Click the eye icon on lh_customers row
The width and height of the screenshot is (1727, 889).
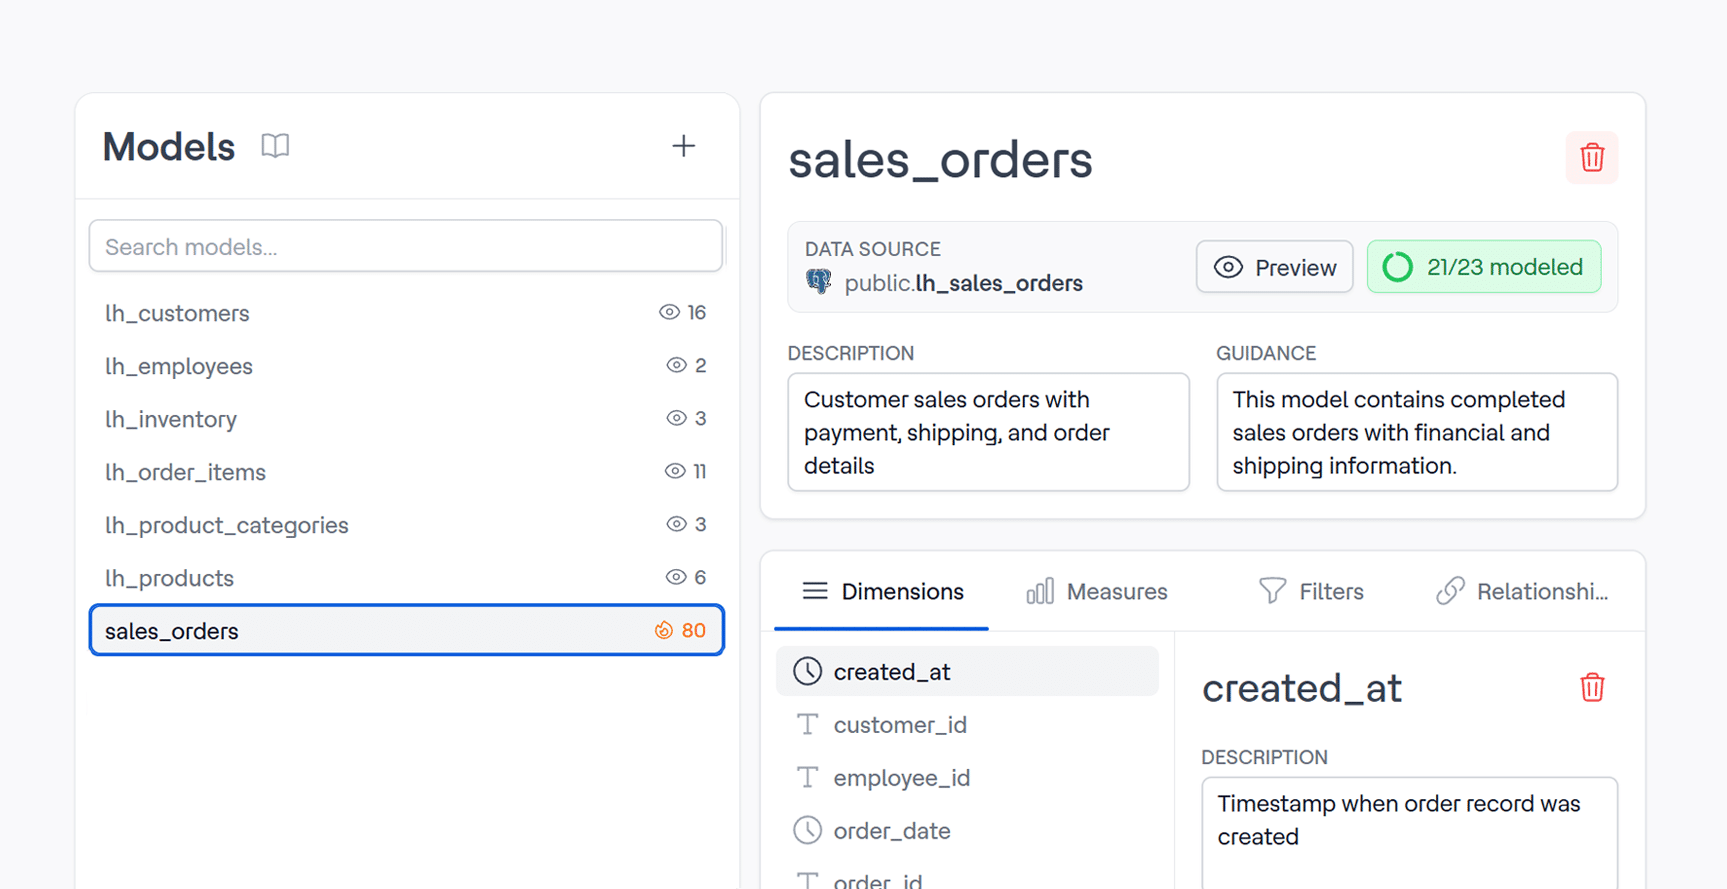click(669, 312)
